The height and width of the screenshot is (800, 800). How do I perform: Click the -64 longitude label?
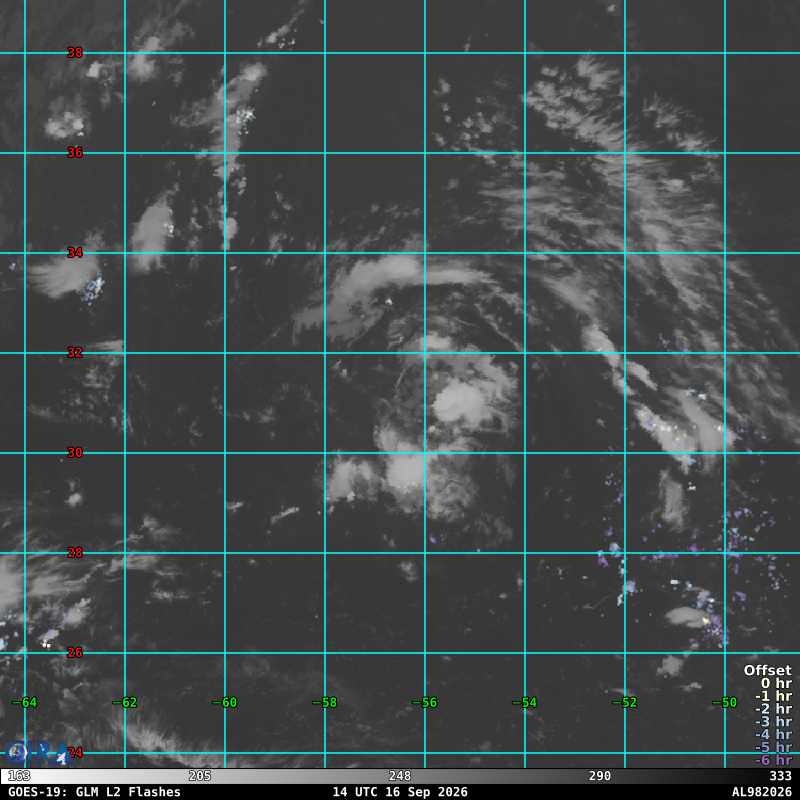click(24, 703)
